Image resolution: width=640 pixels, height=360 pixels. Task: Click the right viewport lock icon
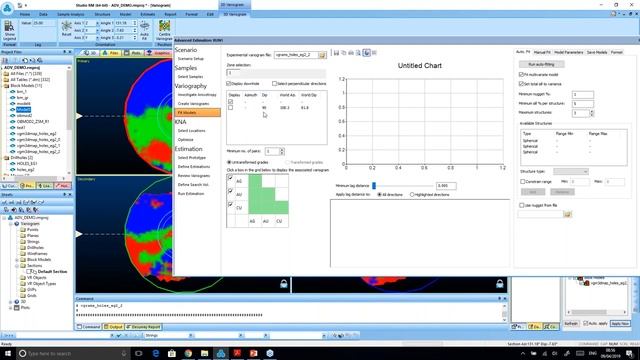click(500, 284)
